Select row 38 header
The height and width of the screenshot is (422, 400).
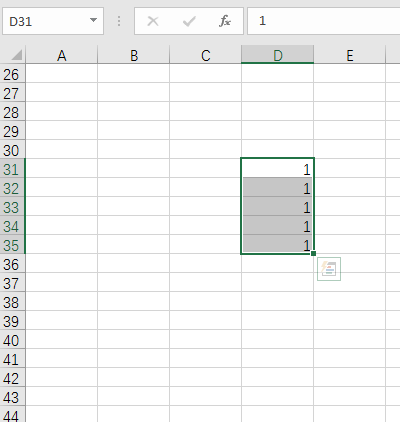tap(12, 302)
